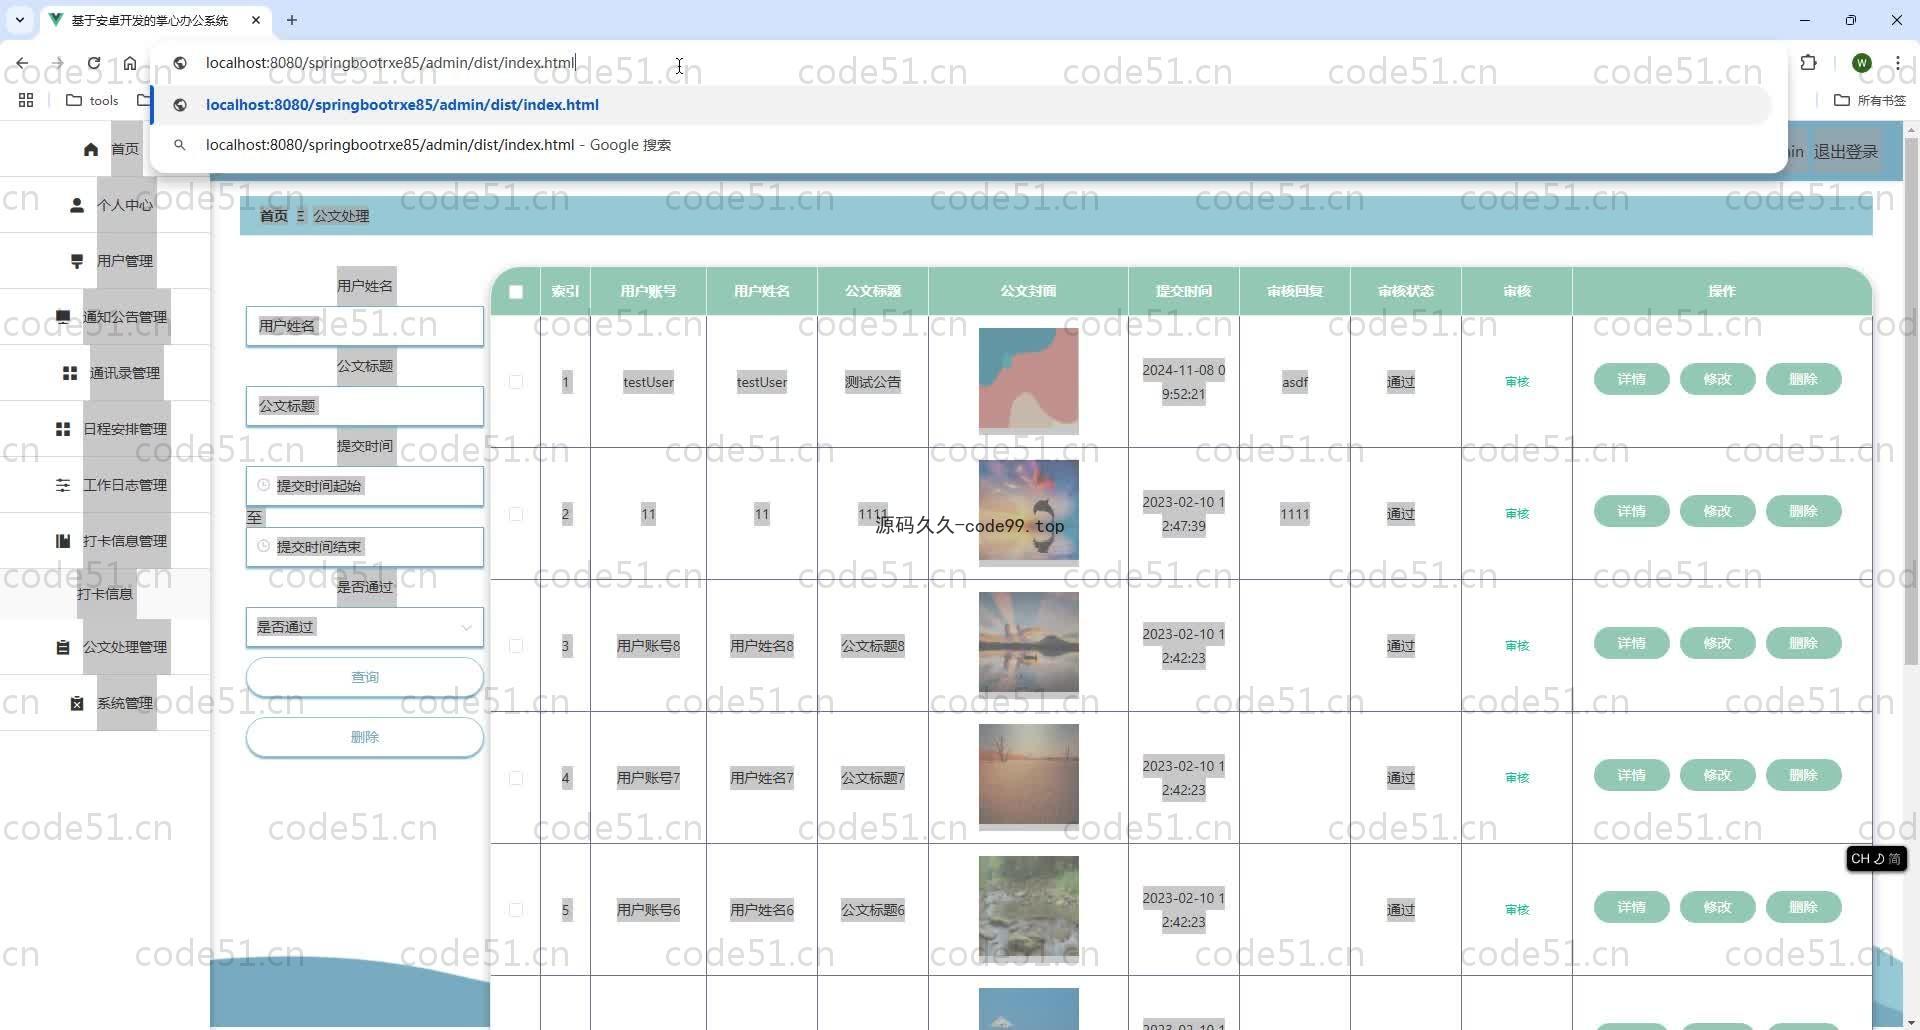Open 系统管理 clipboard icon
The height and width of the screenshot is (1030, 1920).
[x=77, y=703]
